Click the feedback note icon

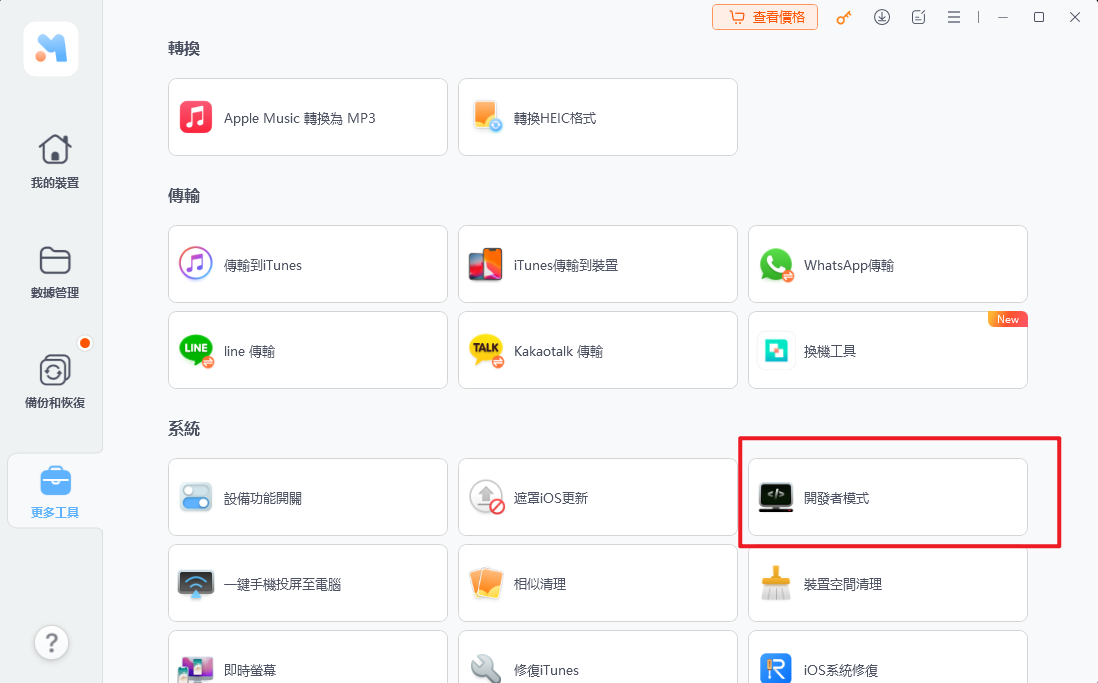coord(918,17)
